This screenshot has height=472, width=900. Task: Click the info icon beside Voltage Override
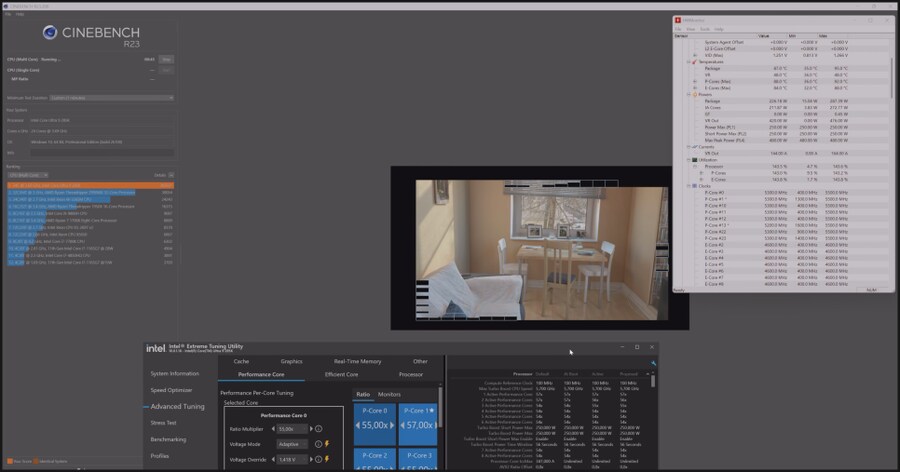click(x=319, y=459)
